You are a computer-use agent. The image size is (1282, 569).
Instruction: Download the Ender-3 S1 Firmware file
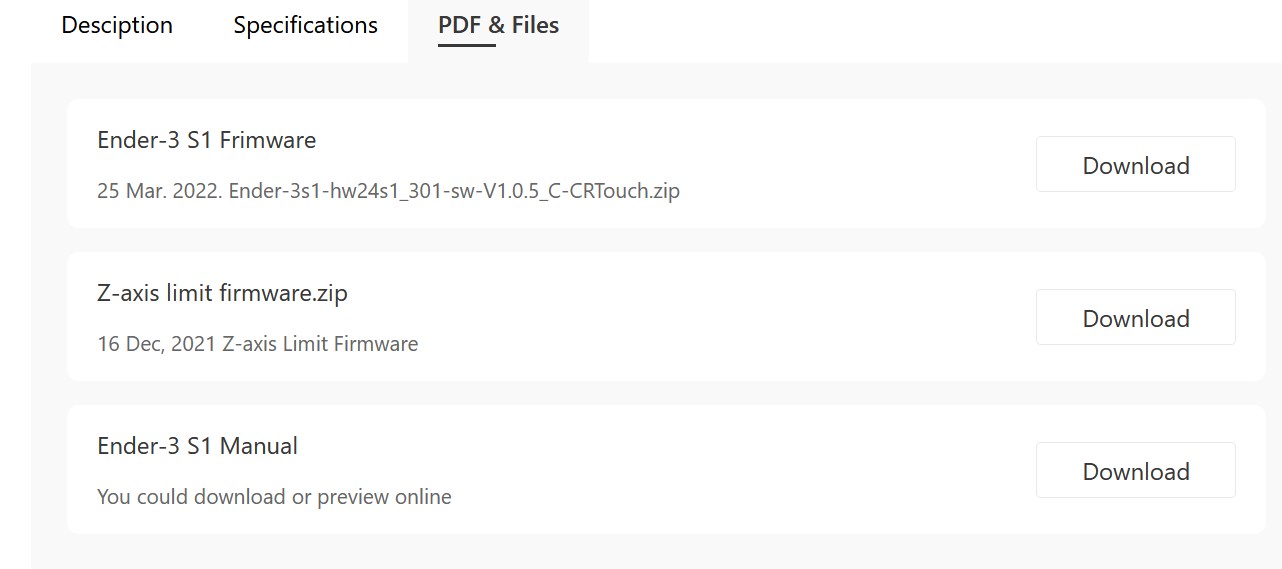(x=1135, y=165)
